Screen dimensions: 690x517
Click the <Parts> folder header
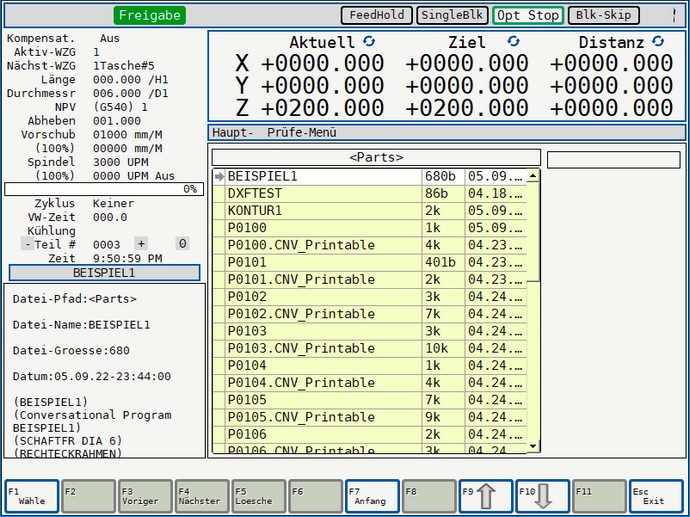point(376,158)
